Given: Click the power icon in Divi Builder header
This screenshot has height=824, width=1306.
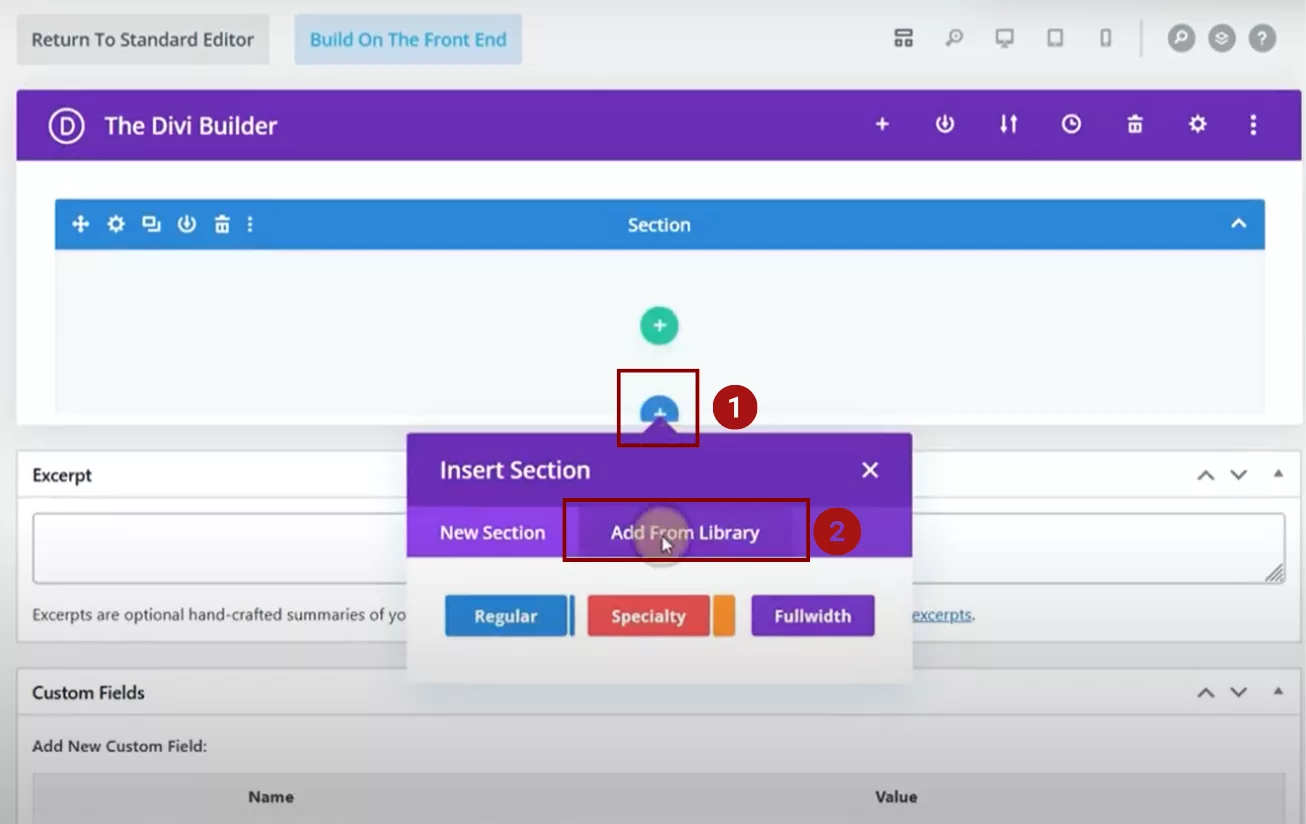Looking at the screenshot, I should click(945, 124).
